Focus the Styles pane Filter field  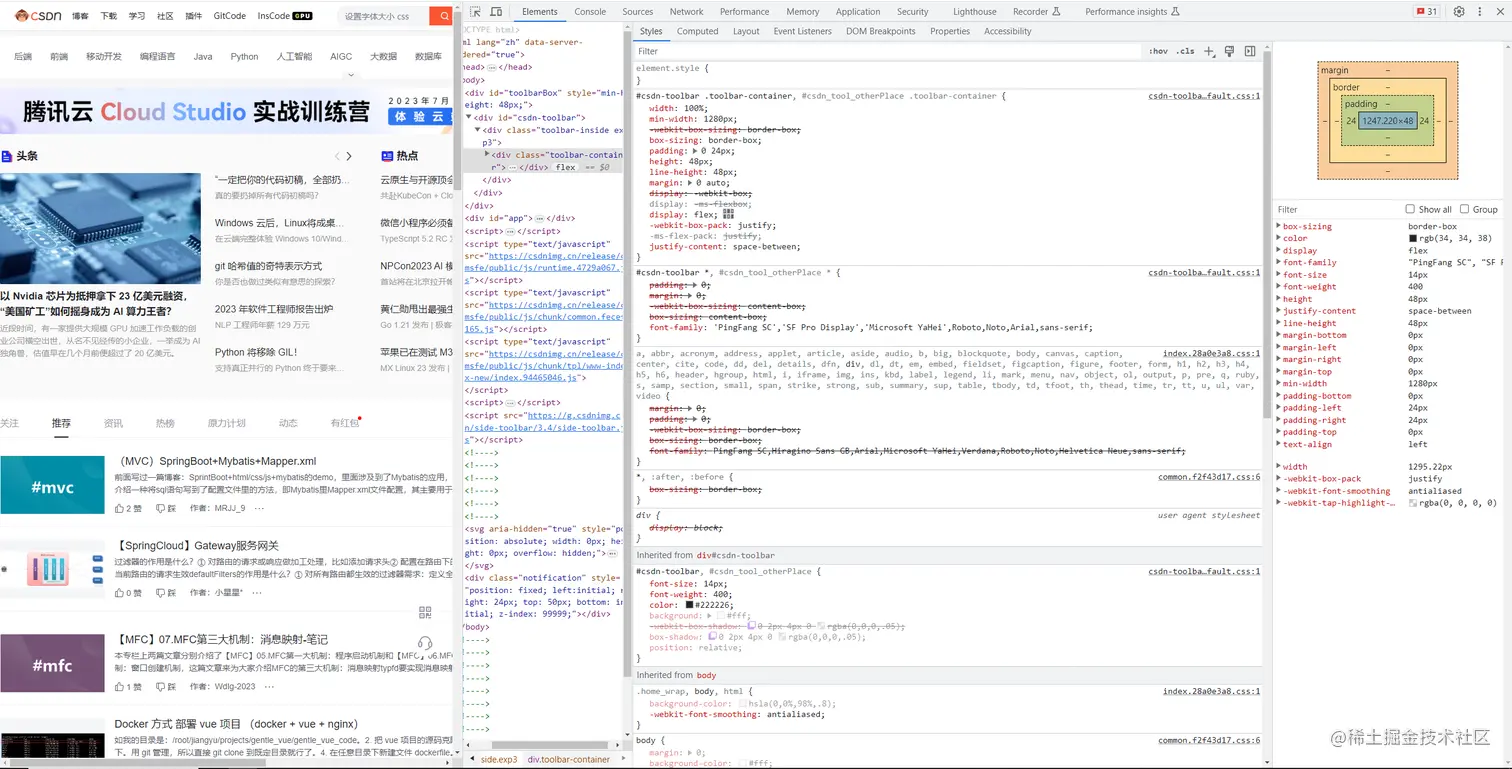(888, 51)
